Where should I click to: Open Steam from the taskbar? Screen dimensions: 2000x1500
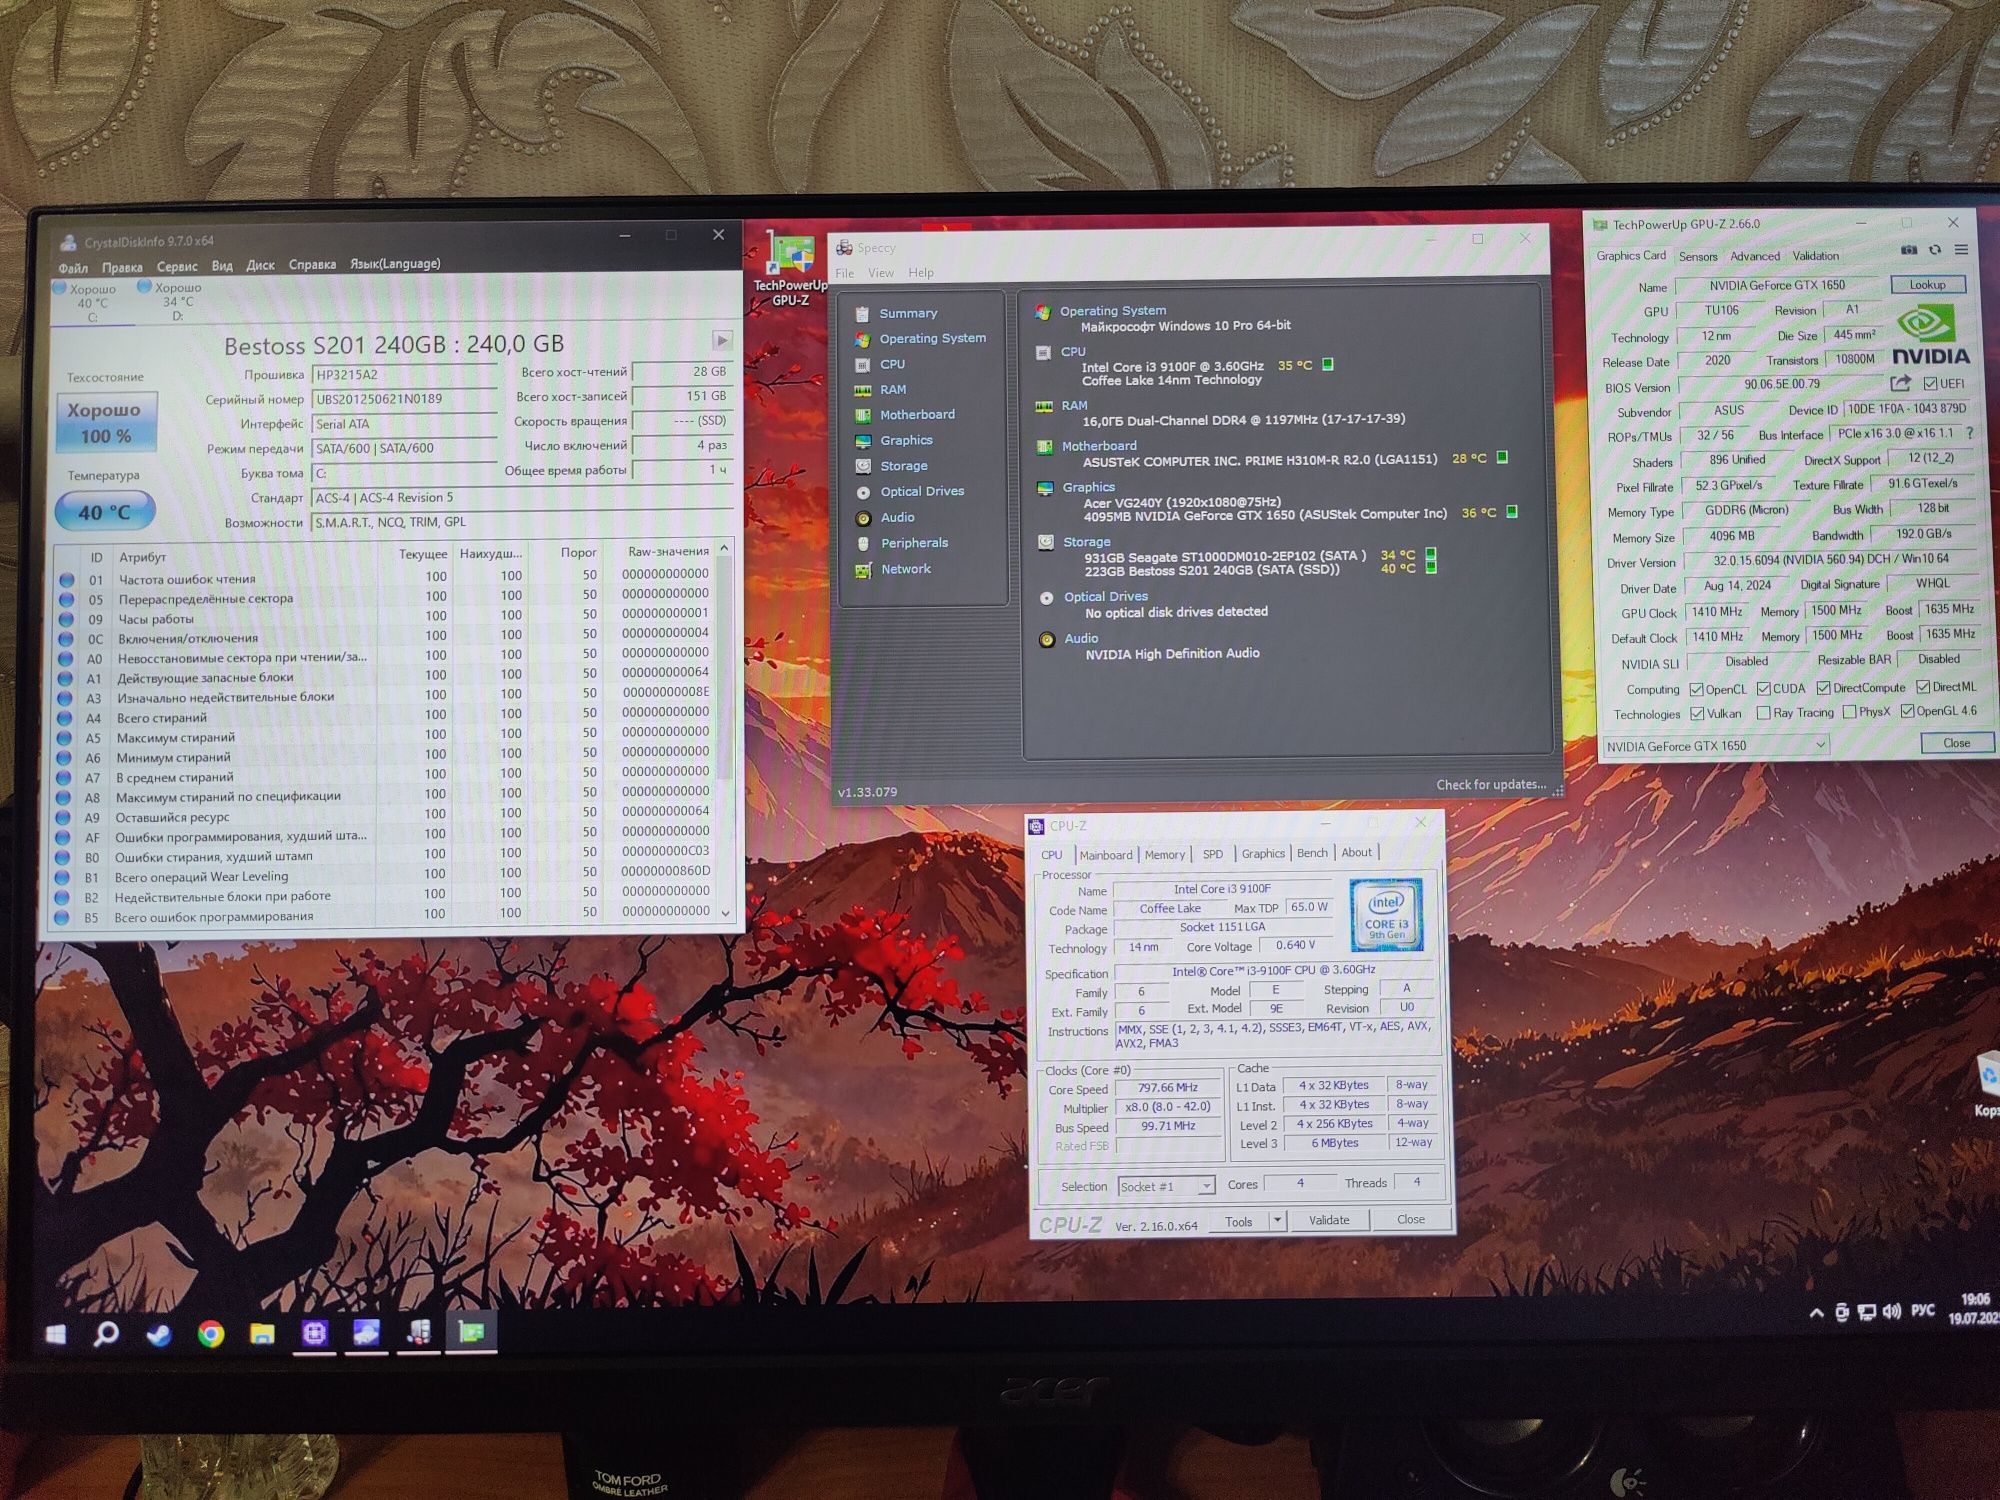pyautogui.click(x=159, y=1334)
